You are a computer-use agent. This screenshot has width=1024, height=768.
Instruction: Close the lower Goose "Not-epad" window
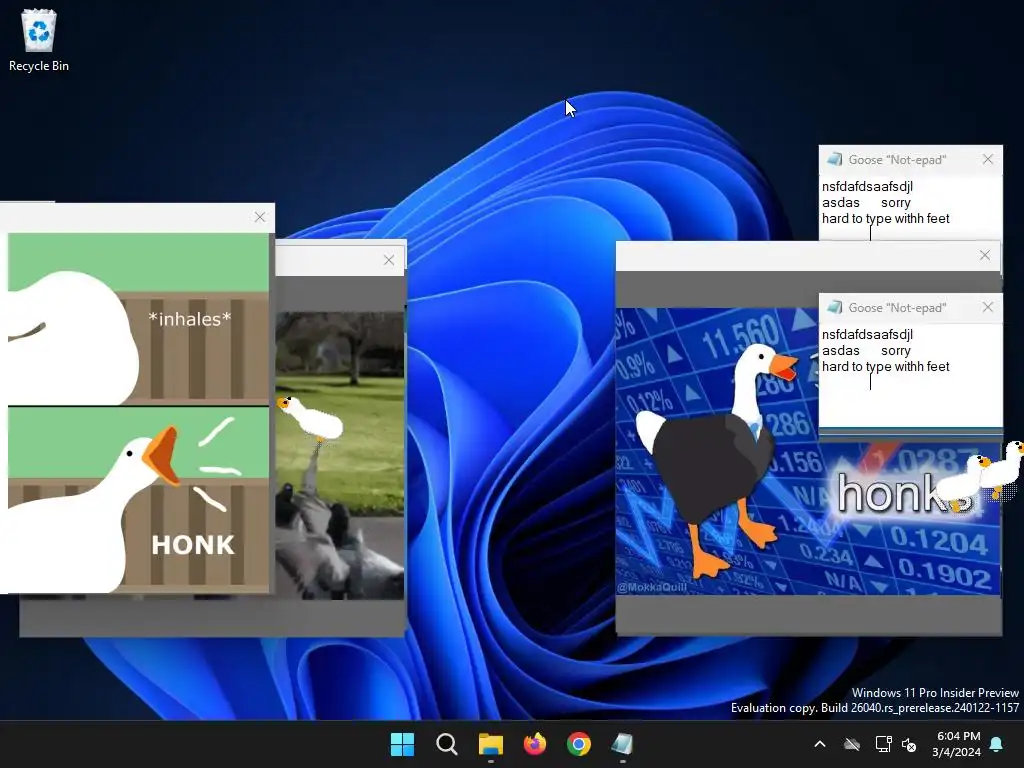(987, 307)
